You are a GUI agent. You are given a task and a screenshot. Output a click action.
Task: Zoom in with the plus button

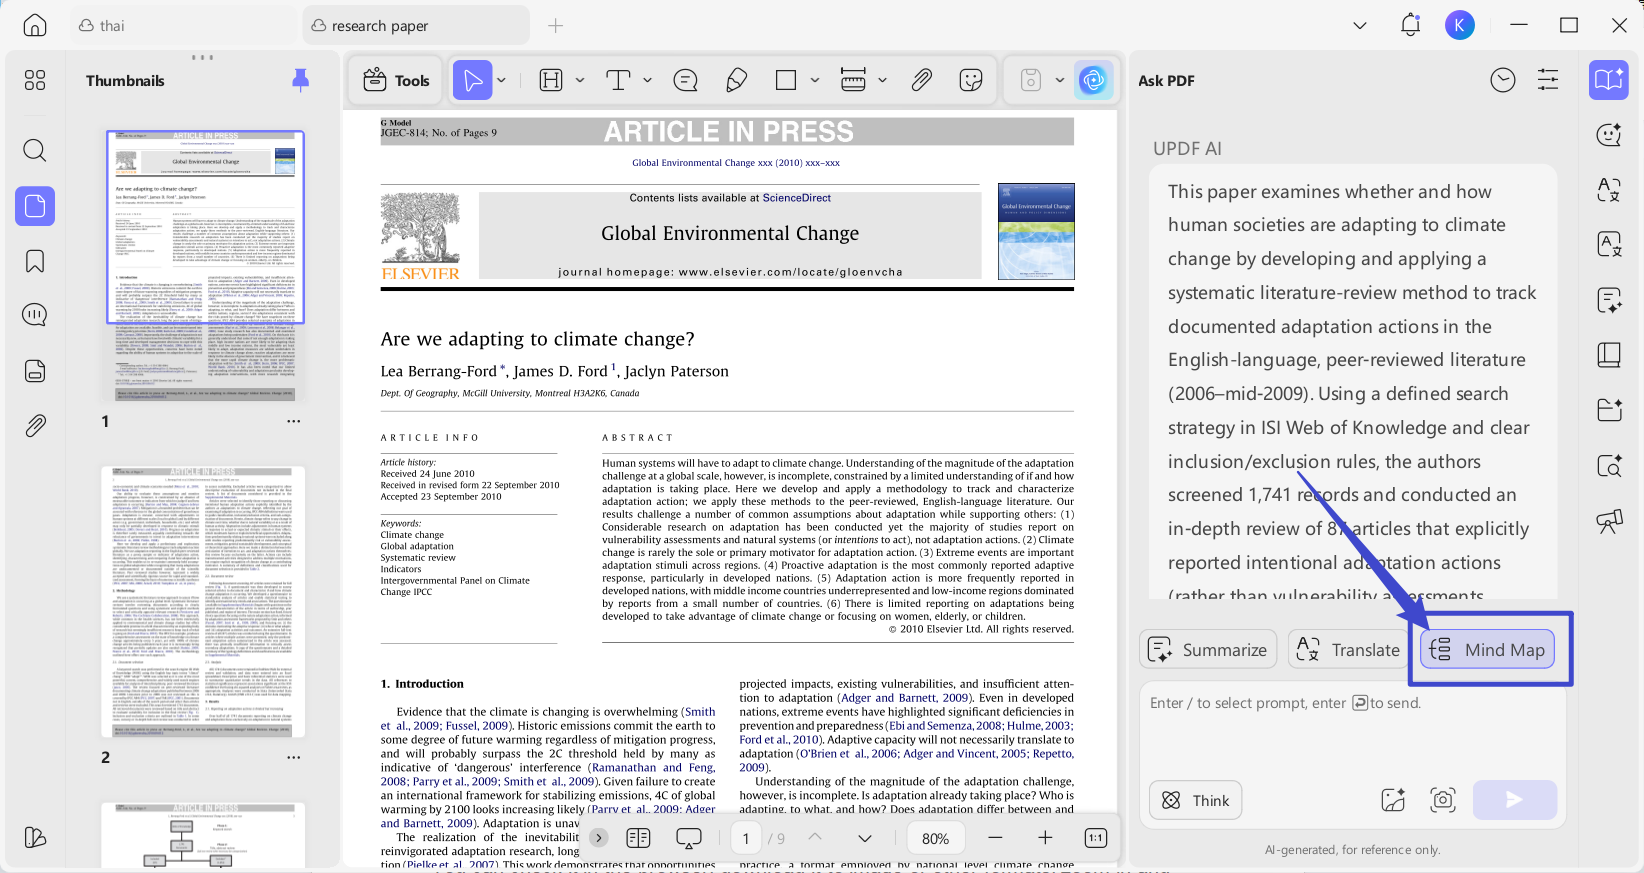pos(1045,838)
